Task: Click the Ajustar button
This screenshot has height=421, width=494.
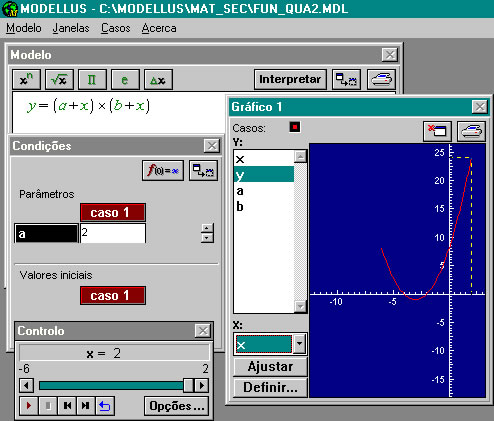Action: pos(270,367)
